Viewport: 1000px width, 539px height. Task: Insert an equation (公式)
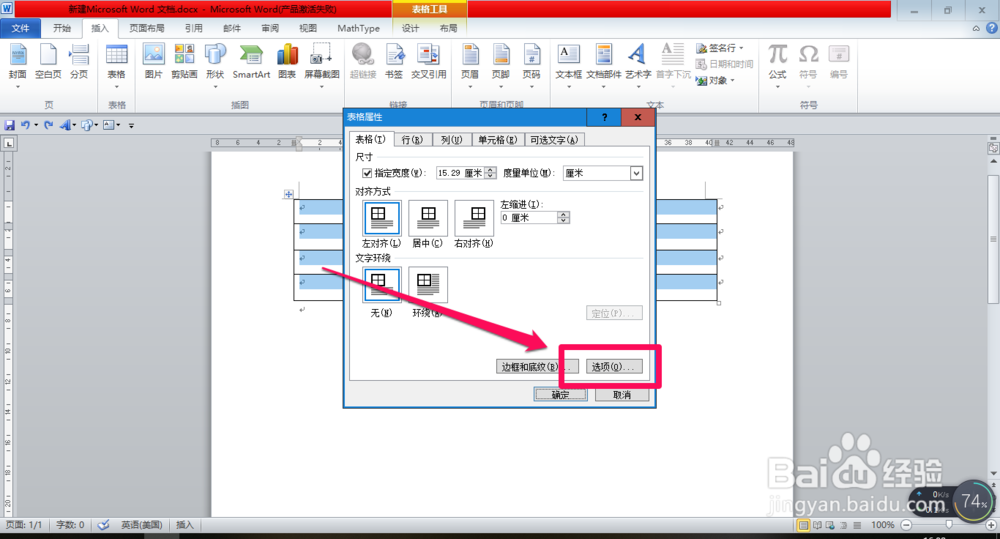tap(777, 63)
